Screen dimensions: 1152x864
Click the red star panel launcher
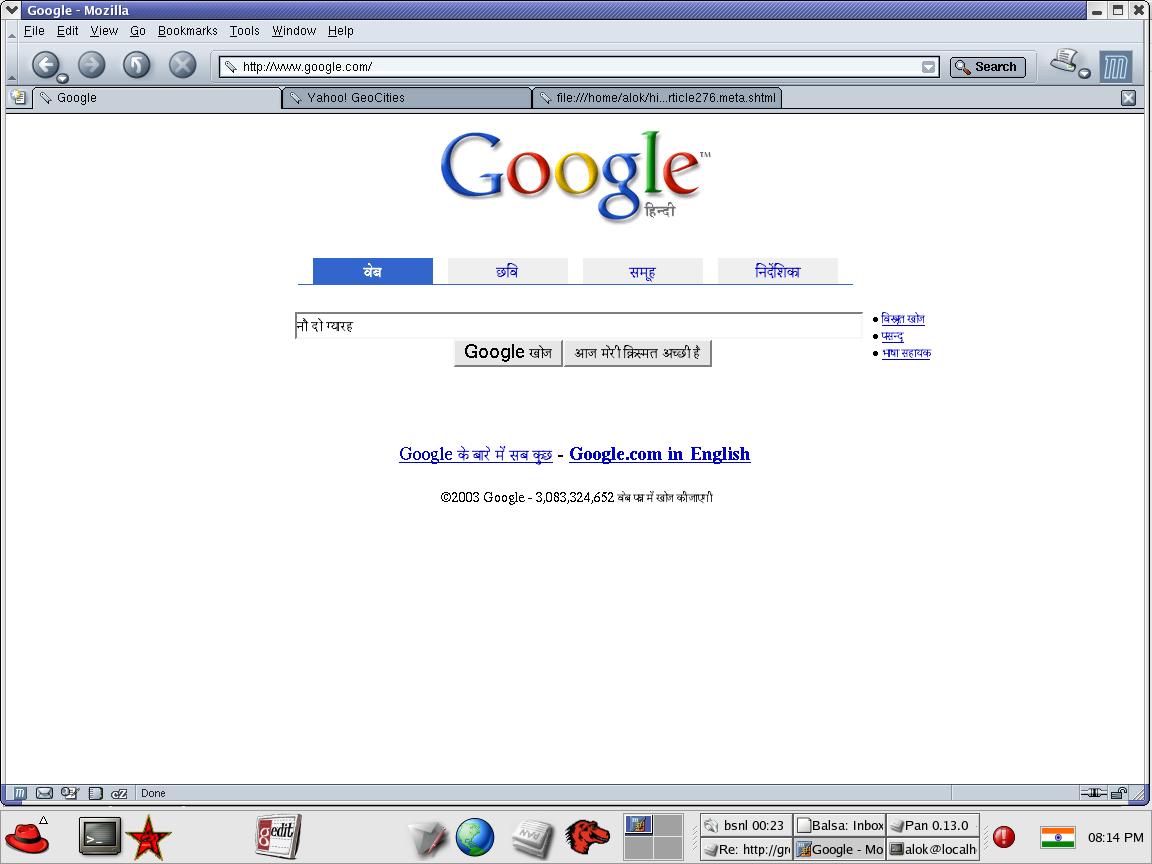click(x=148, y=838)
